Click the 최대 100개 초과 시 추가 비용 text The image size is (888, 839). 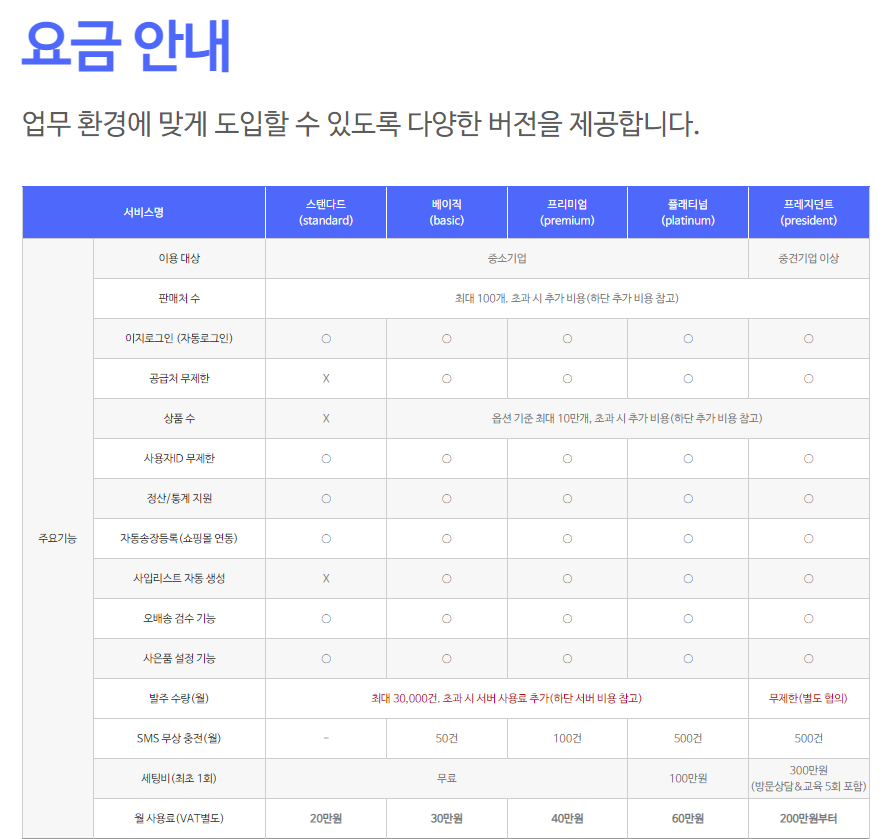point(567,299)
